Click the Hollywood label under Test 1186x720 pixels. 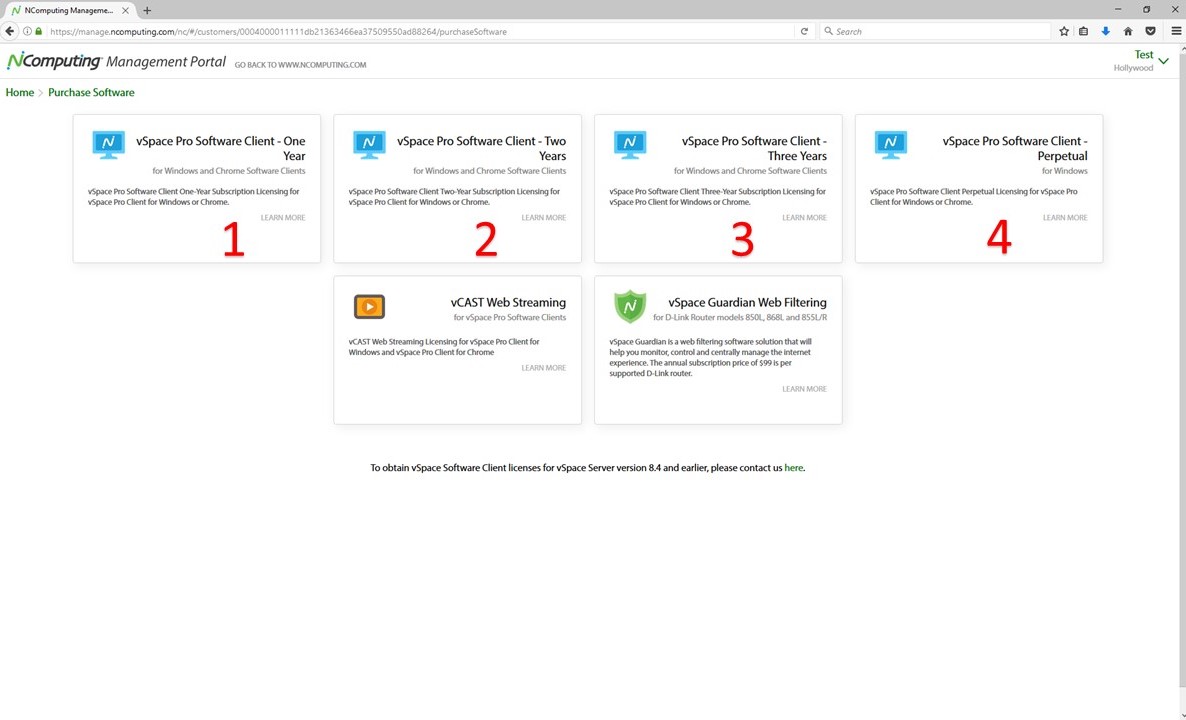[x=1133, y=68]
